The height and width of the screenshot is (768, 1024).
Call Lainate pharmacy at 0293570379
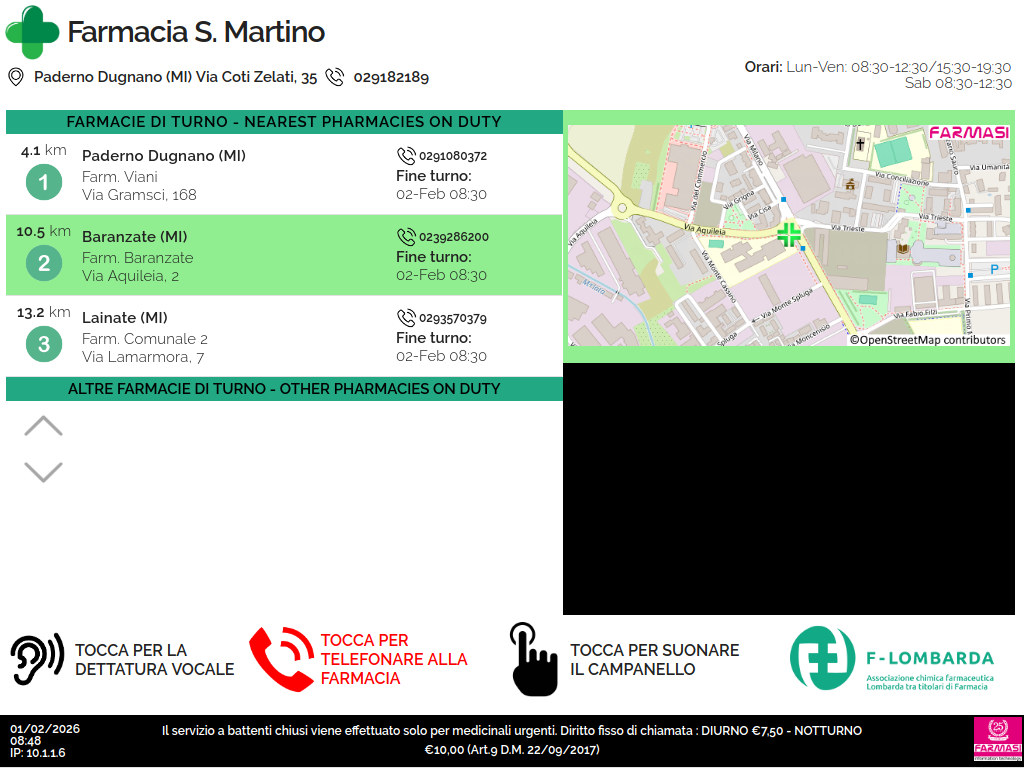tap(442, 318)
